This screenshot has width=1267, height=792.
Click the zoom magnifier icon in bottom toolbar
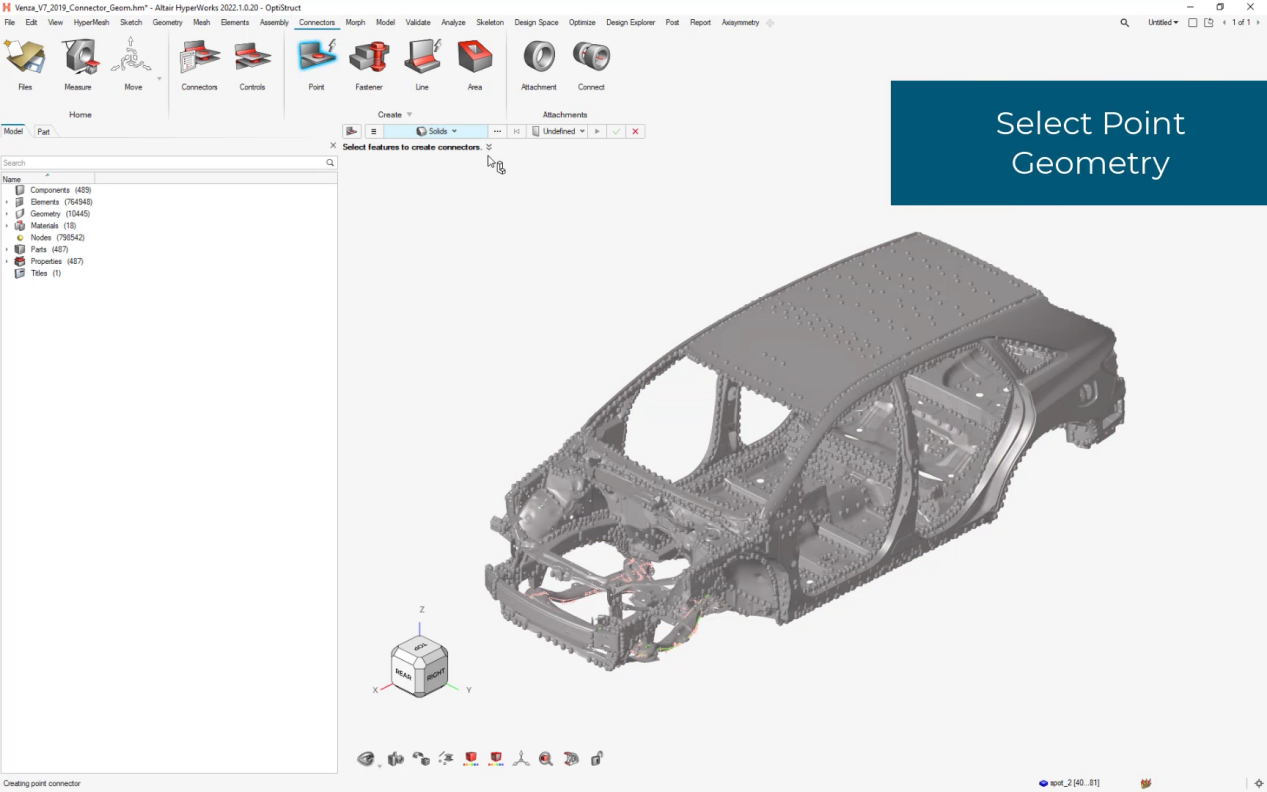546,759
